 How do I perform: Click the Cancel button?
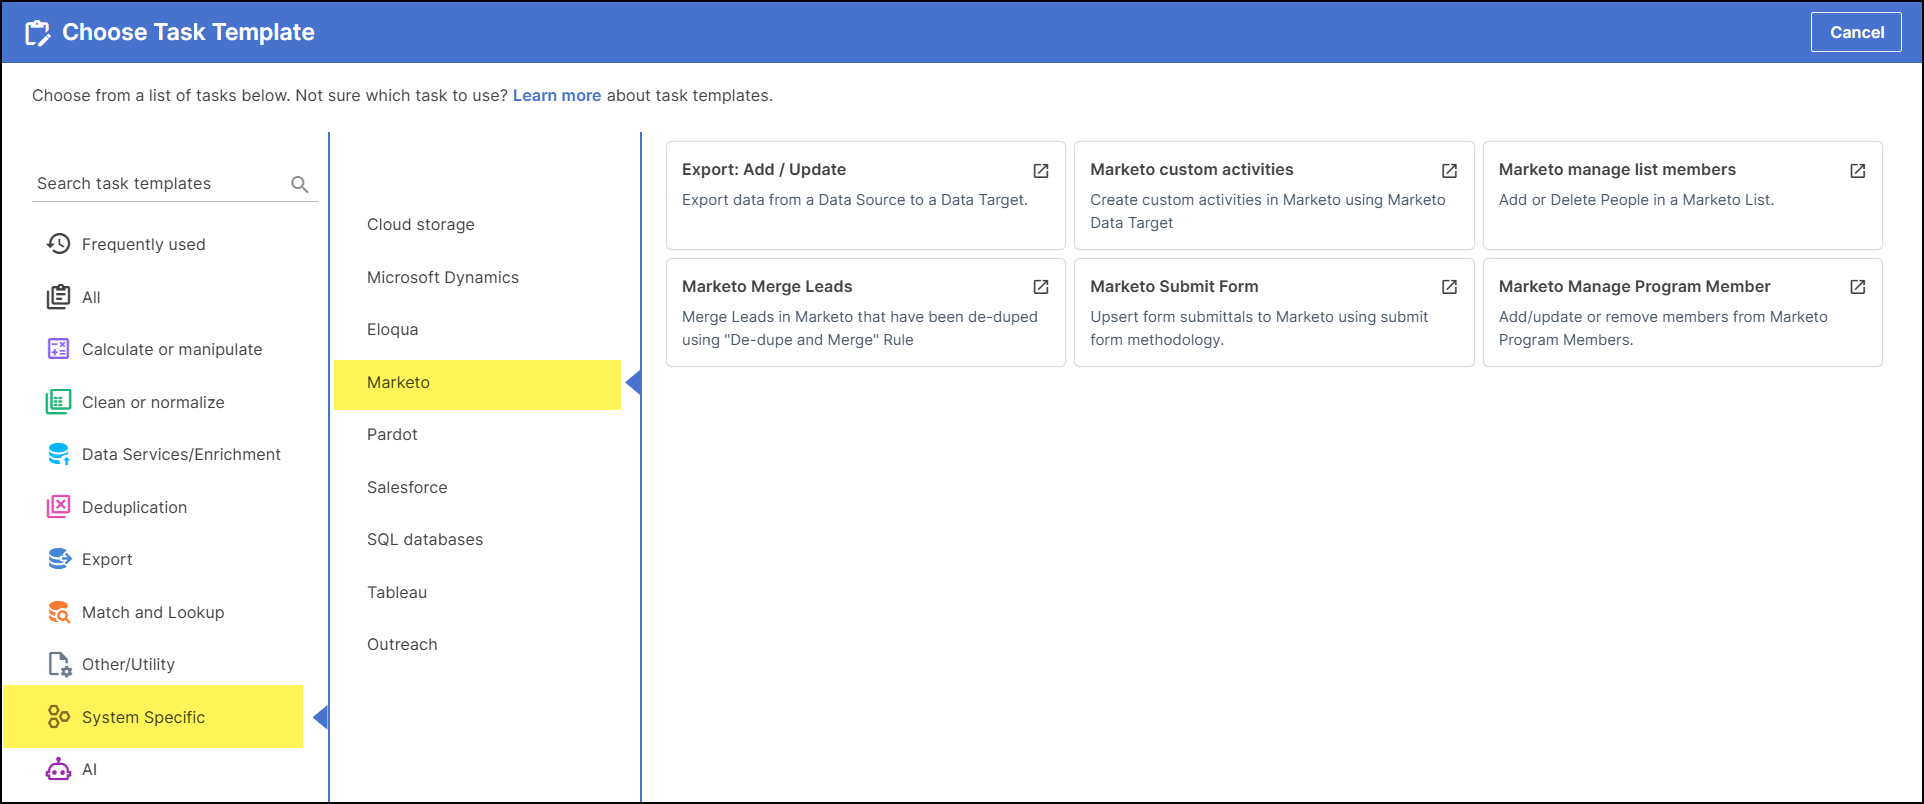pos(1856,32)
